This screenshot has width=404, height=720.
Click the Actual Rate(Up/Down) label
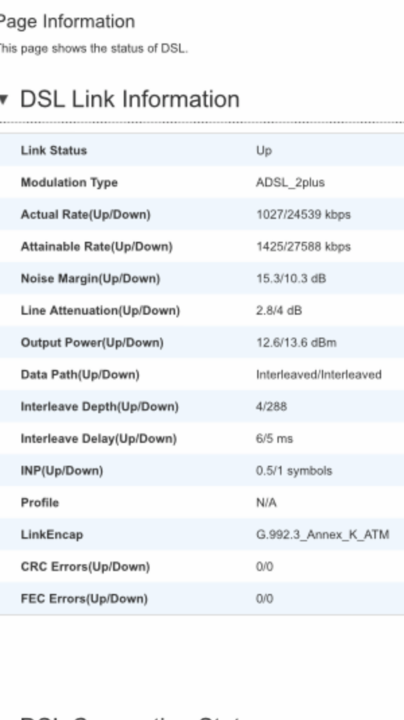click(x=85, y=215)
